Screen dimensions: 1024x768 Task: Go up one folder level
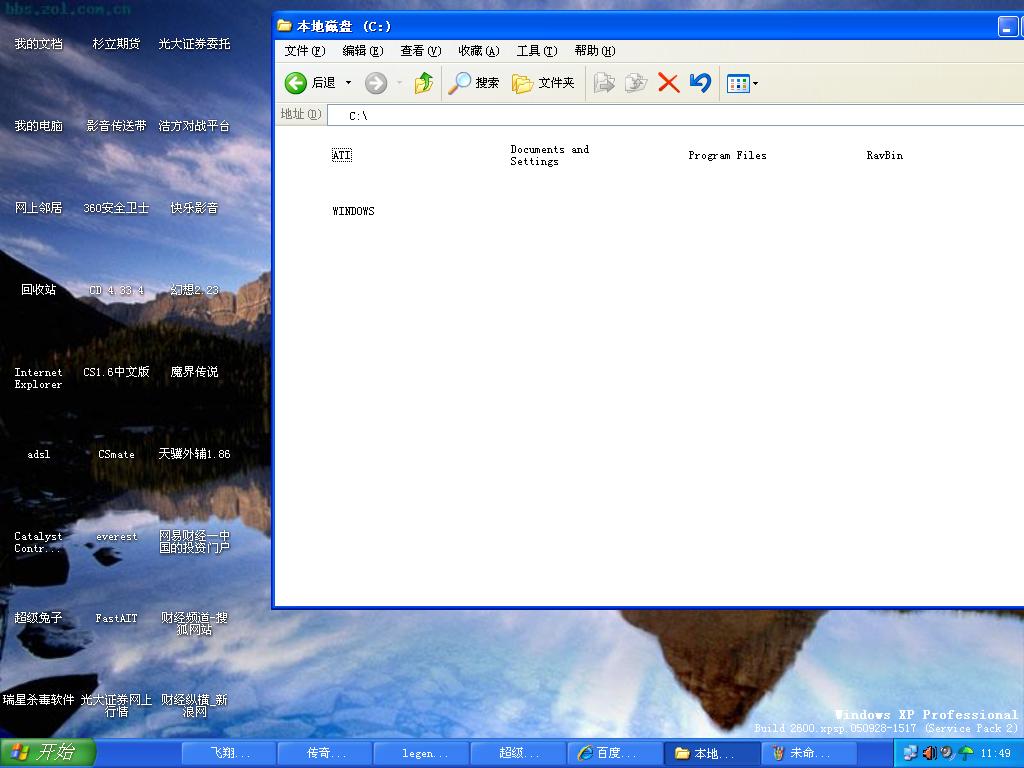tap(424, 83)
